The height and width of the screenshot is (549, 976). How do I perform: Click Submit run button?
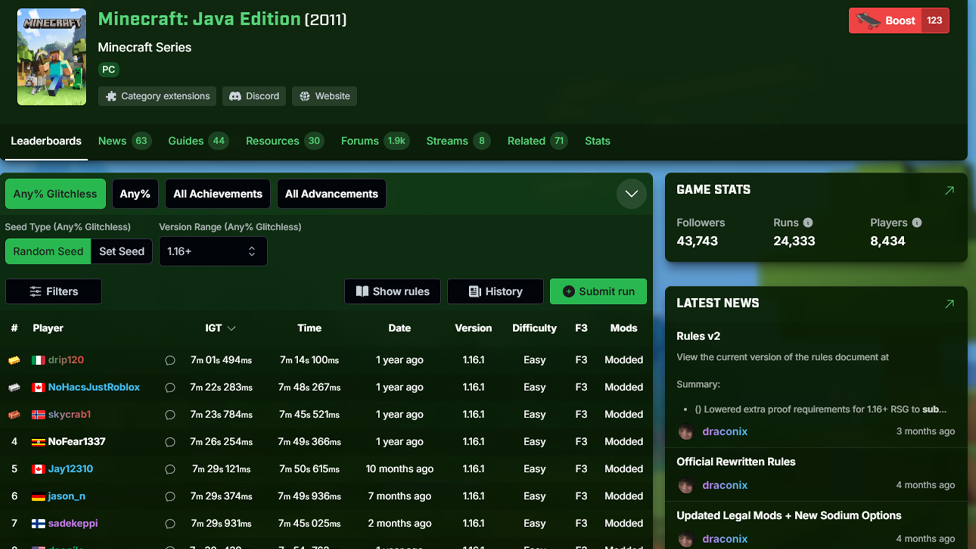(x=598, y=291)
